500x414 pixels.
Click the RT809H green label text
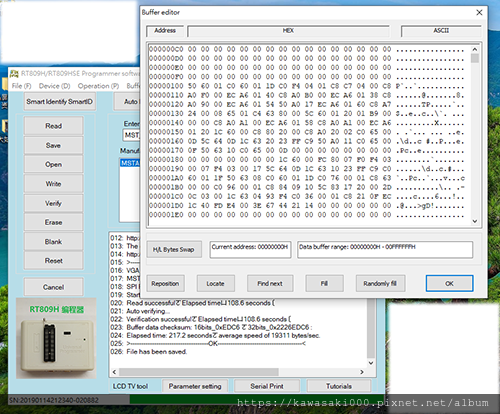(x=57, y=309)
